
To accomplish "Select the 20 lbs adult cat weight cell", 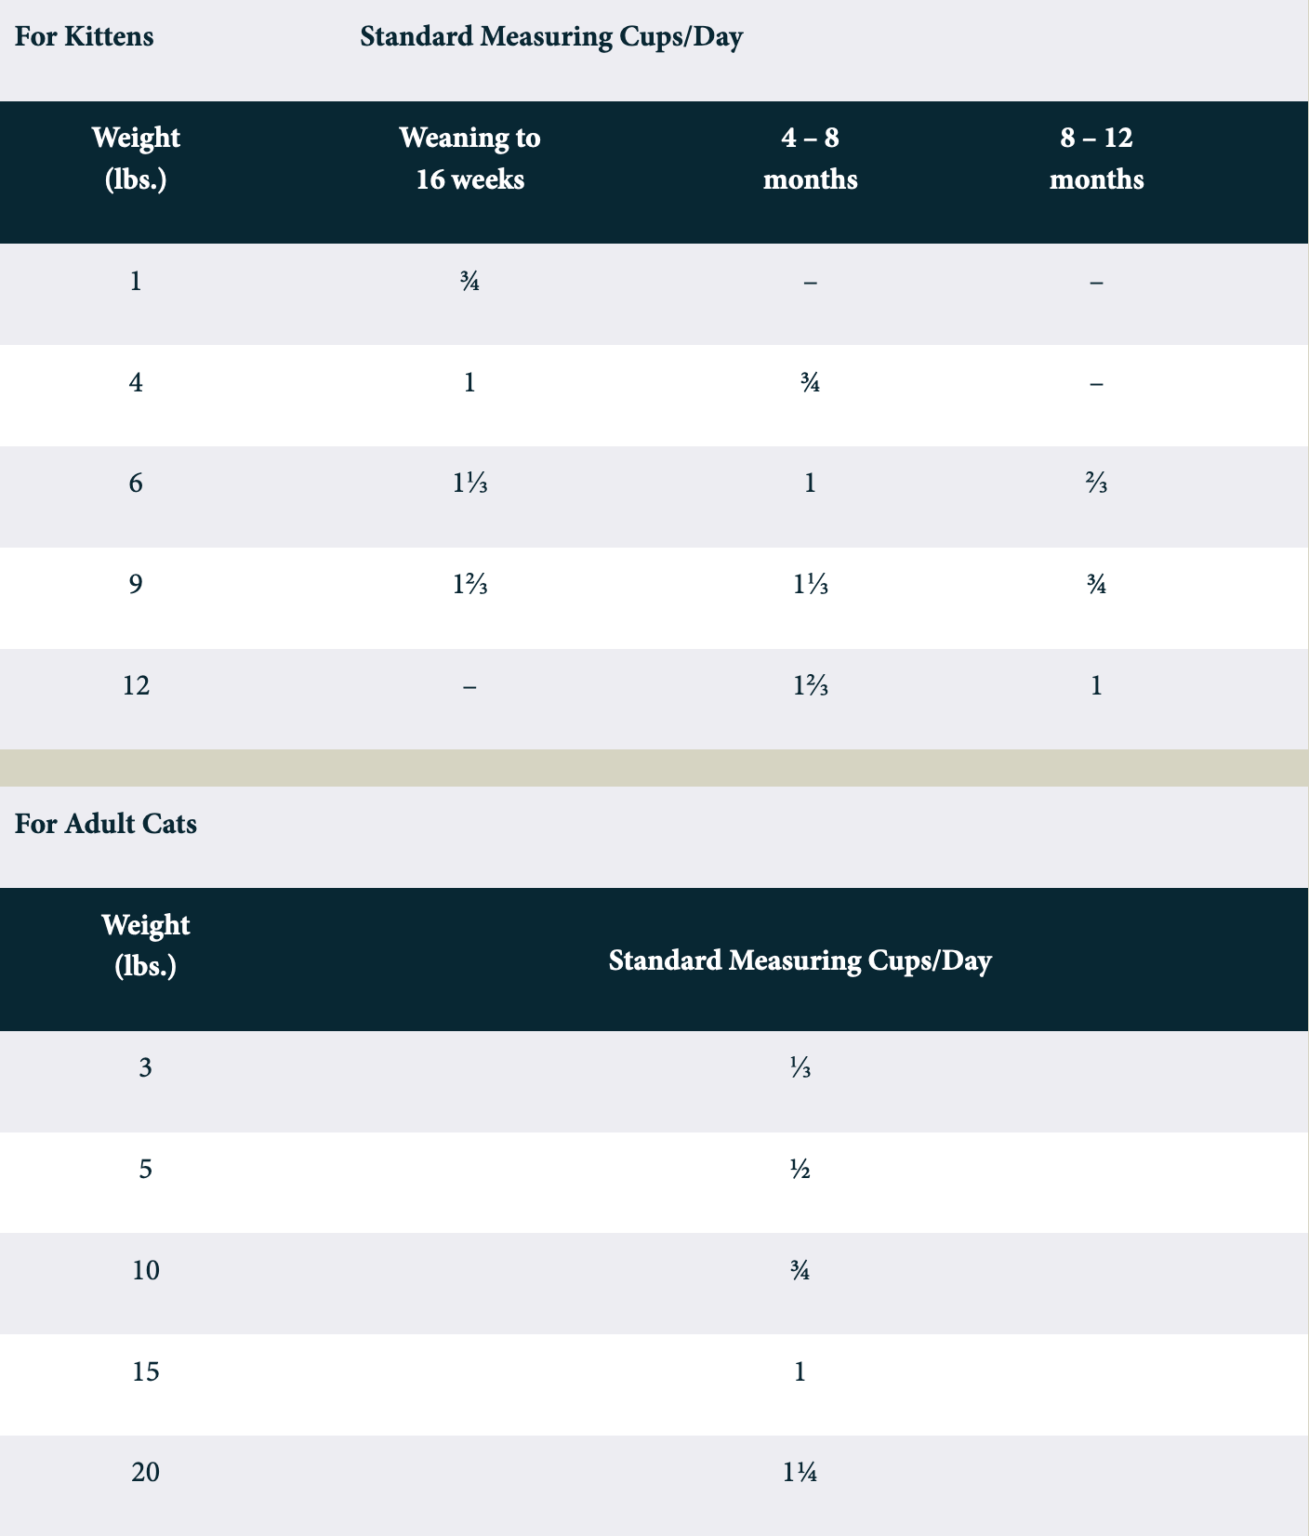I will pos(146,1472).
